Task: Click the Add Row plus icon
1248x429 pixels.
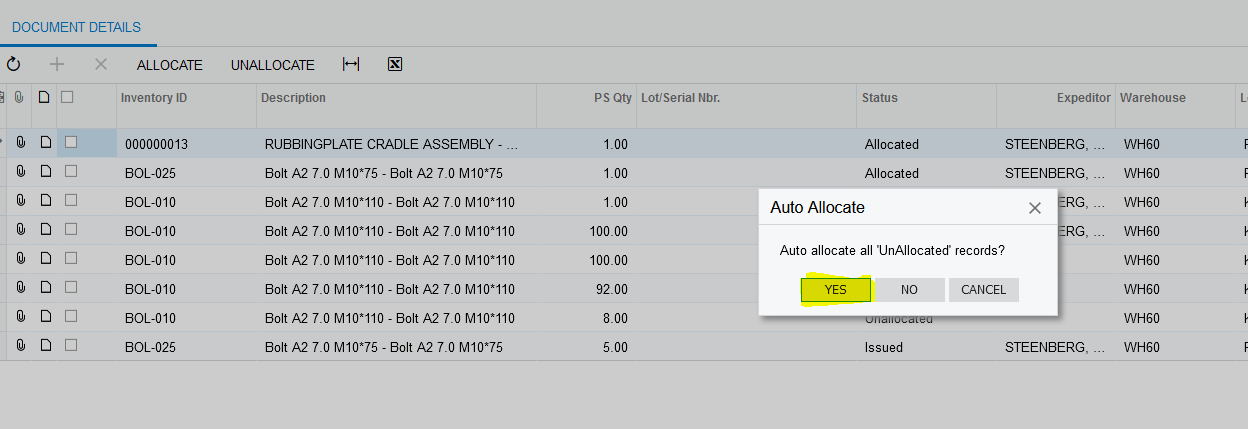Action: pyautogui.click(x=57, y=65)
